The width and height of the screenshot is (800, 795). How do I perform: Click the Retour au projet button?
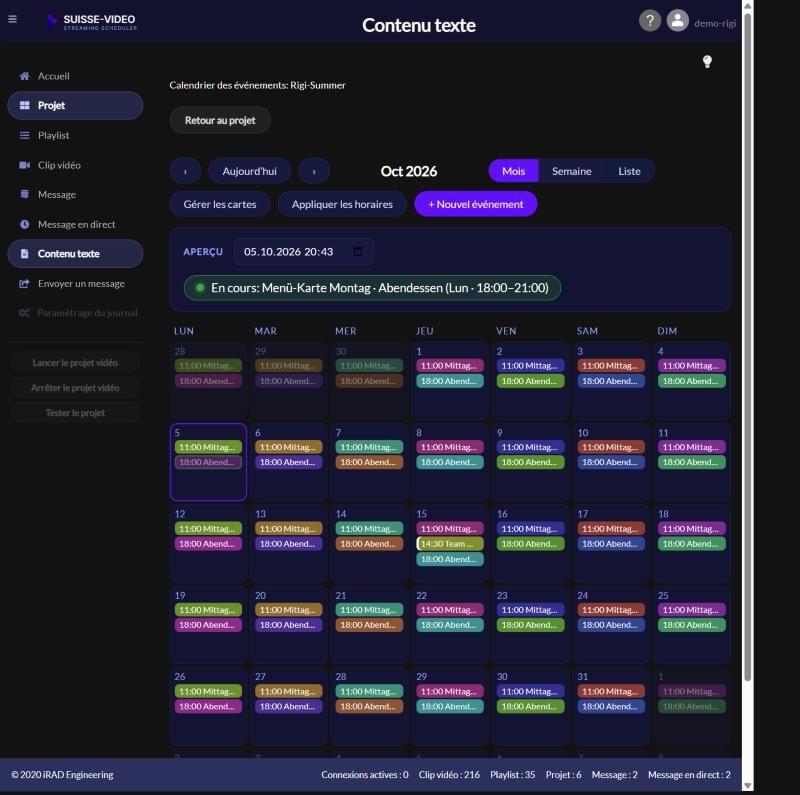point(220,120)
